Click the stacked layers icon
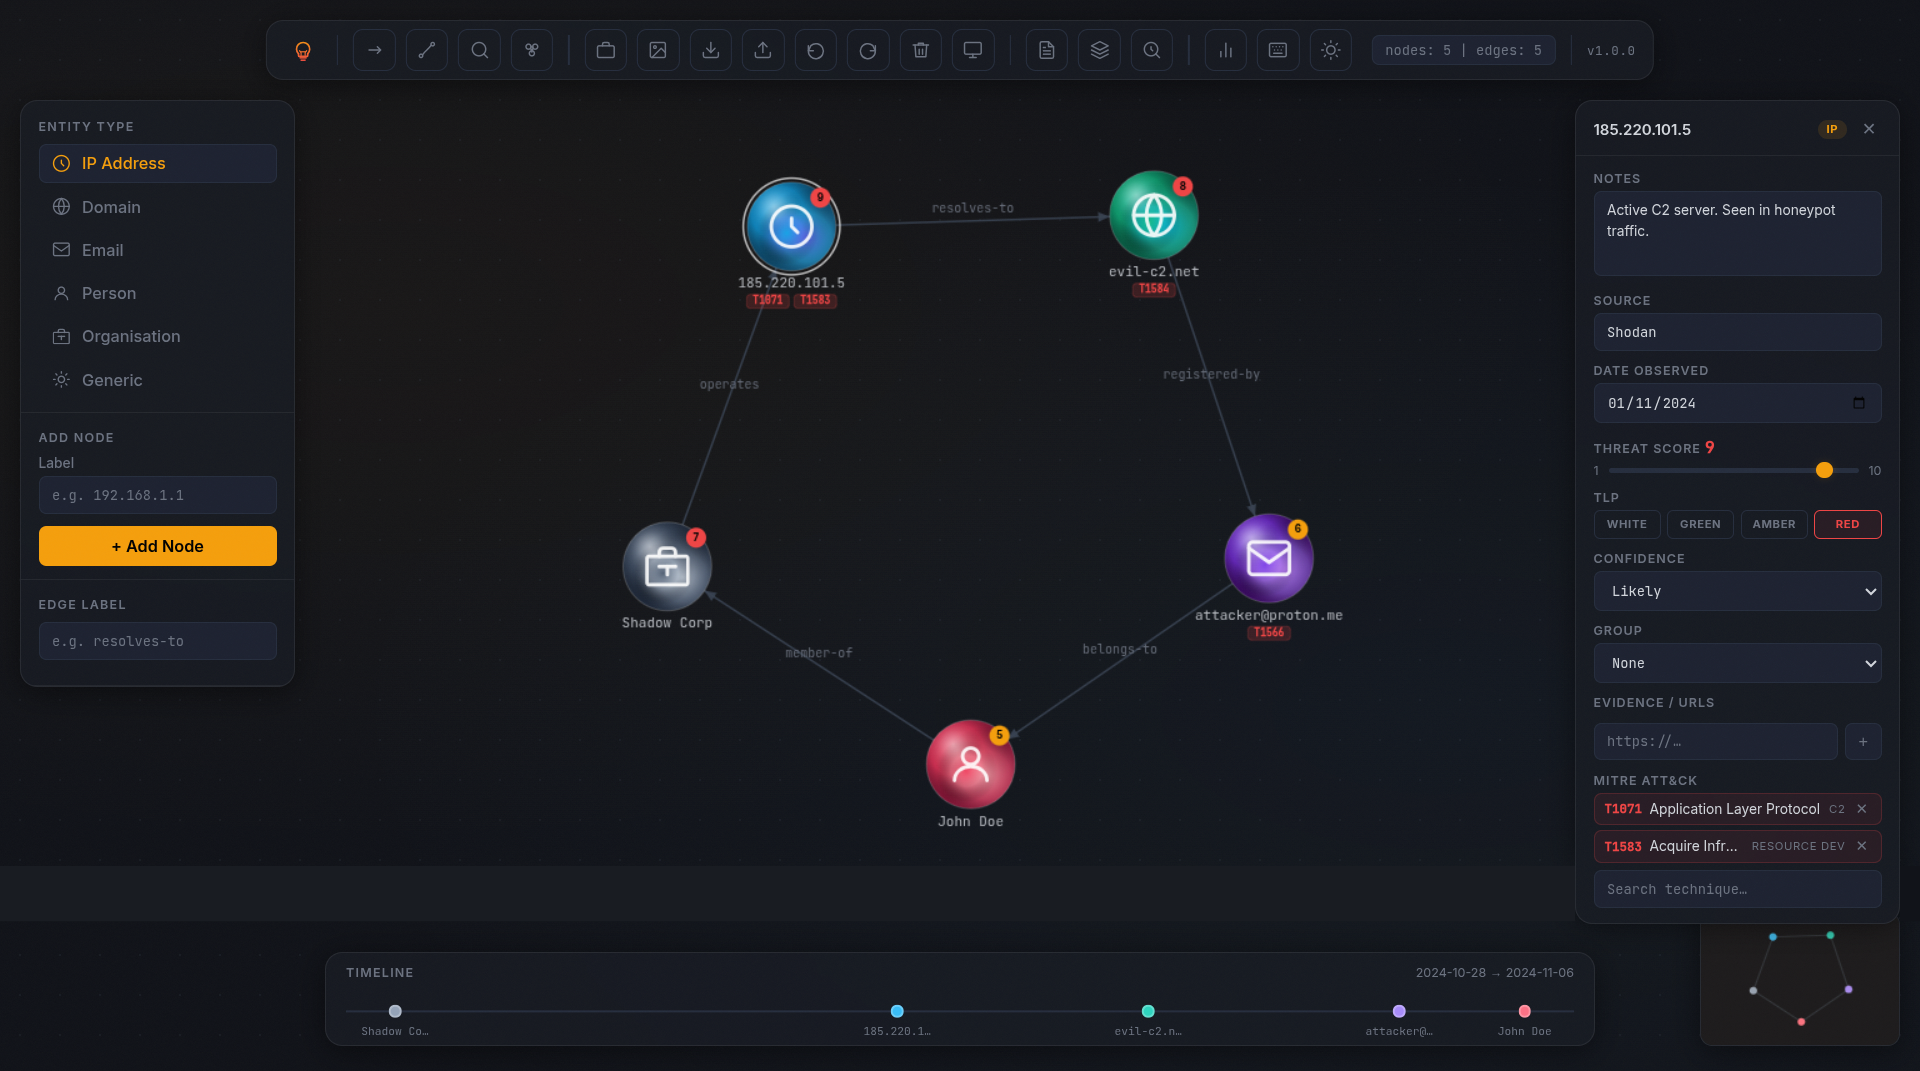Screen dimensions: 1920x1071 point(1100,50)
